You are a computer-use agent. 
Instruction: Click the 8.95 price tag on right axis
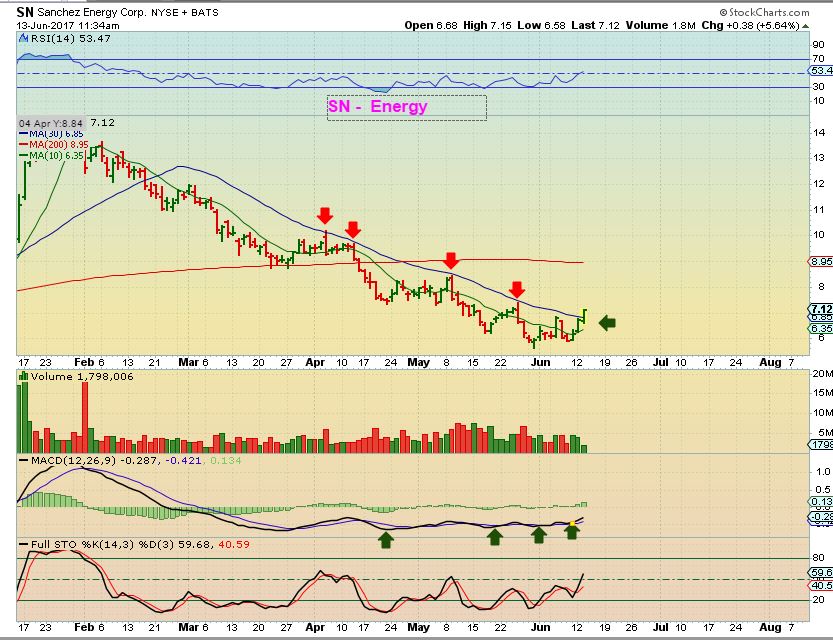coord(821,261)
